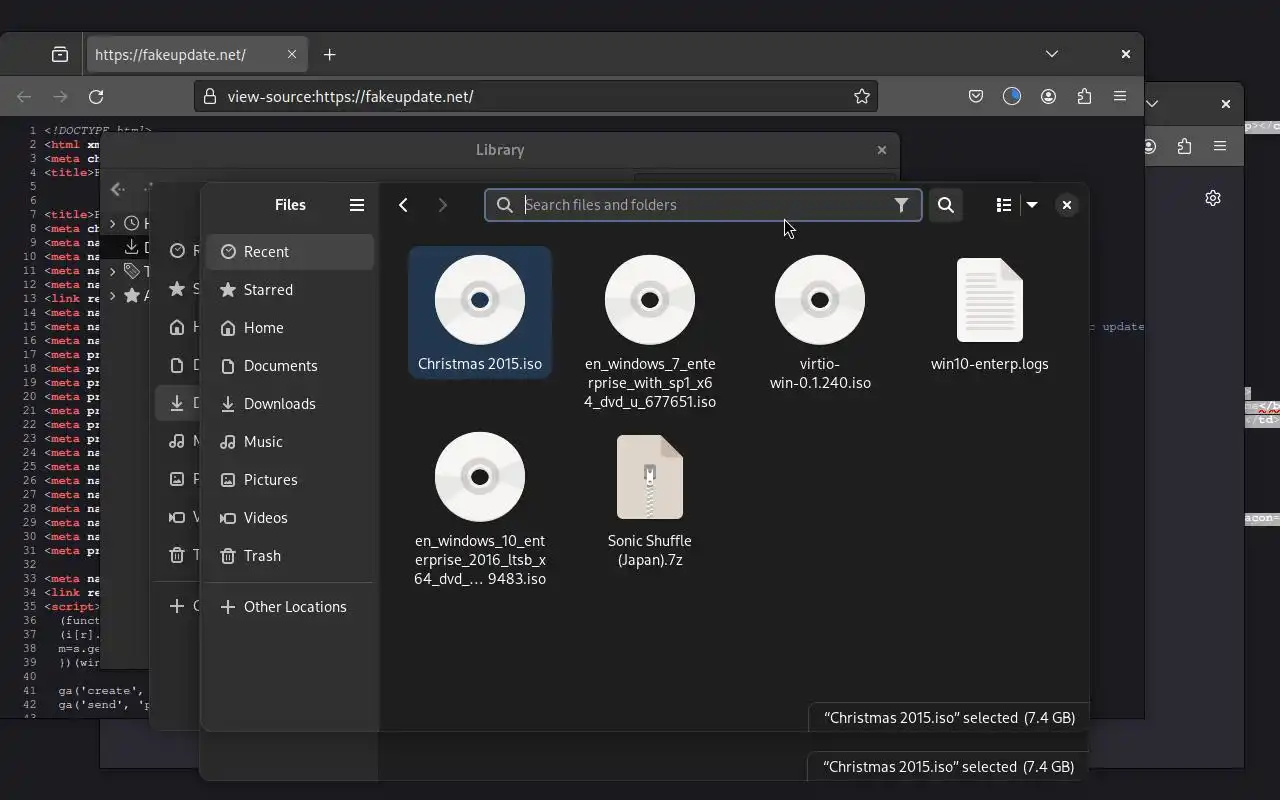This screenshot has width=1280, height=800.
Task: Open Downloads in the Files sidebar
Action: click(290, 404)
